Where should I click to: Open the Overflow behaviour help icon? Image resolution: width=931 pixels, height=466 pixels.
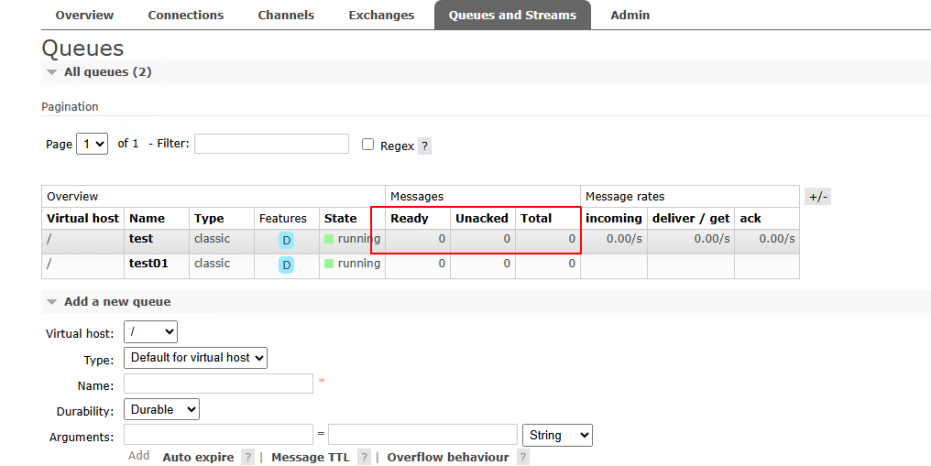tap(522, 457)
